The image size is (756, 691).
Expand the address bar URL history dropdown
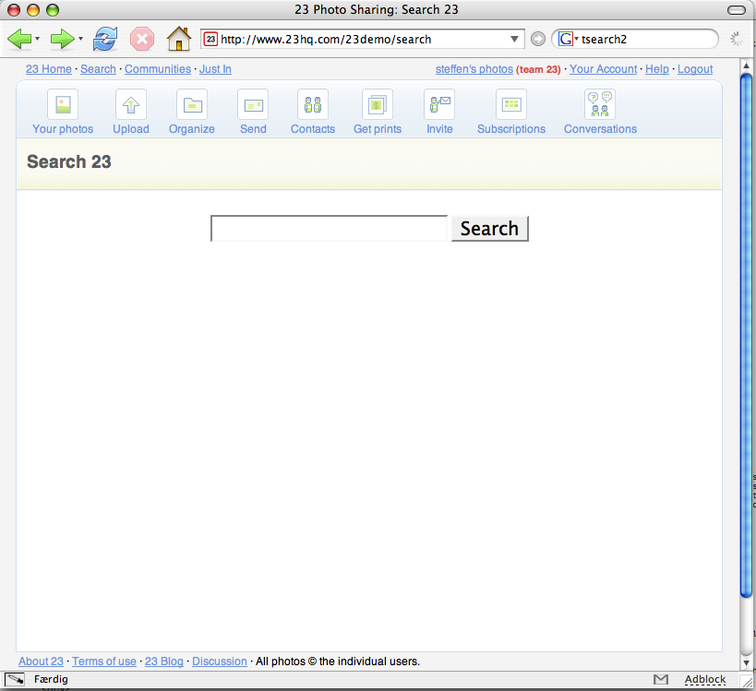coord(514,39)
